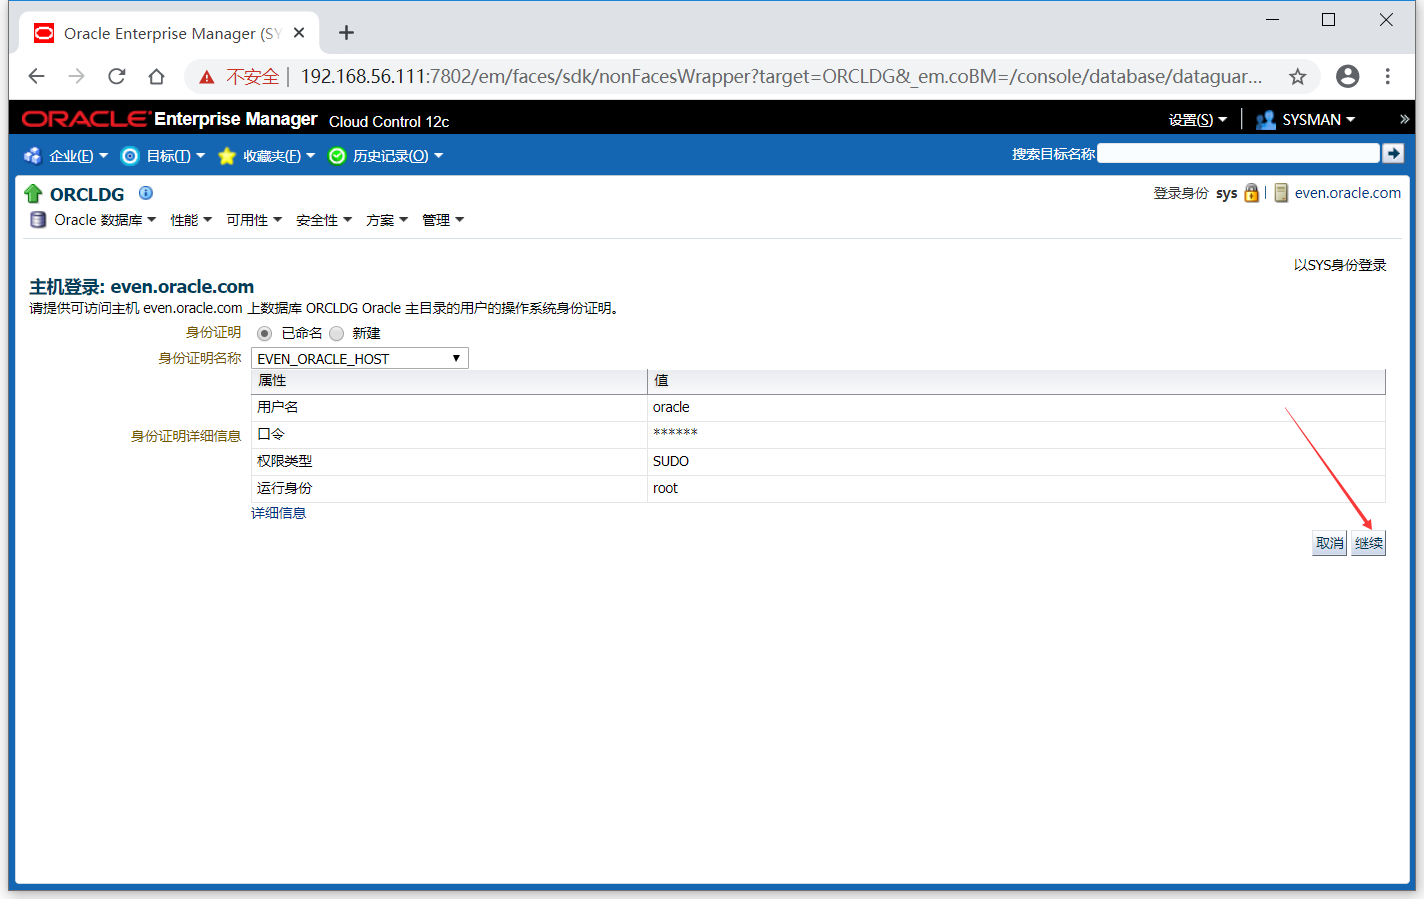Click the 属性 column header
Viewport: 1424px width, 899px height.
pos(449,381)
